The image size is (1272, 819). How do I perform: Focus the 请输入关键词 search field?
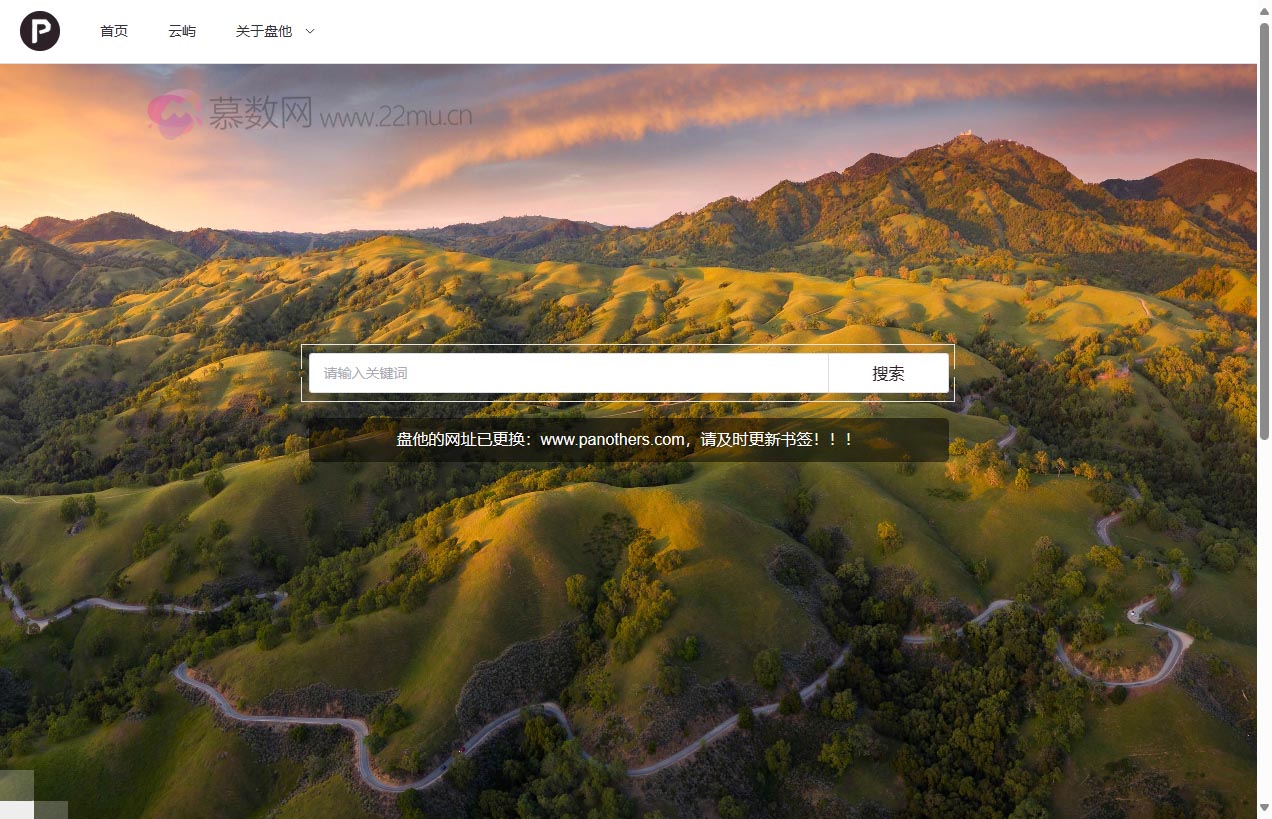568,373
